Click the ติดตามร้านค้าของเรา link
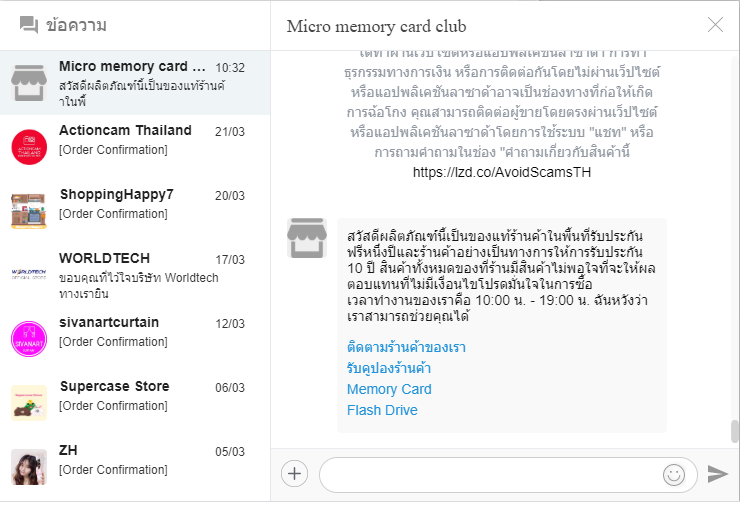This screenshot has width=740, height=506. 406,347
